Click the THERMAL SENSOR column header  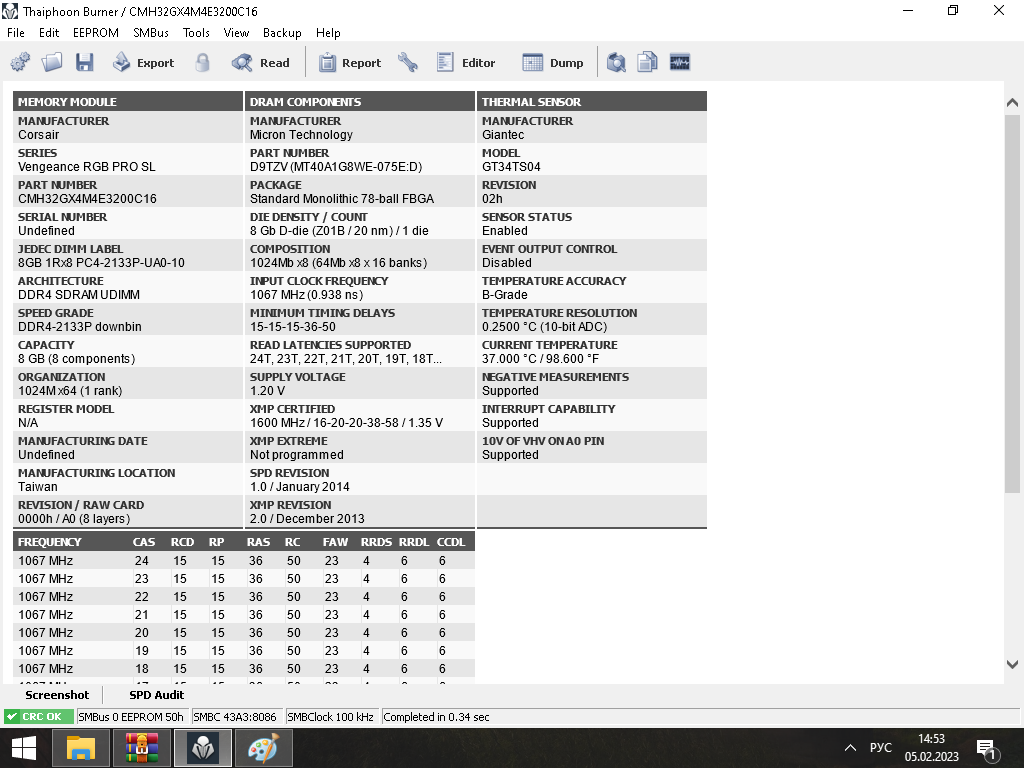click(592, 101)
